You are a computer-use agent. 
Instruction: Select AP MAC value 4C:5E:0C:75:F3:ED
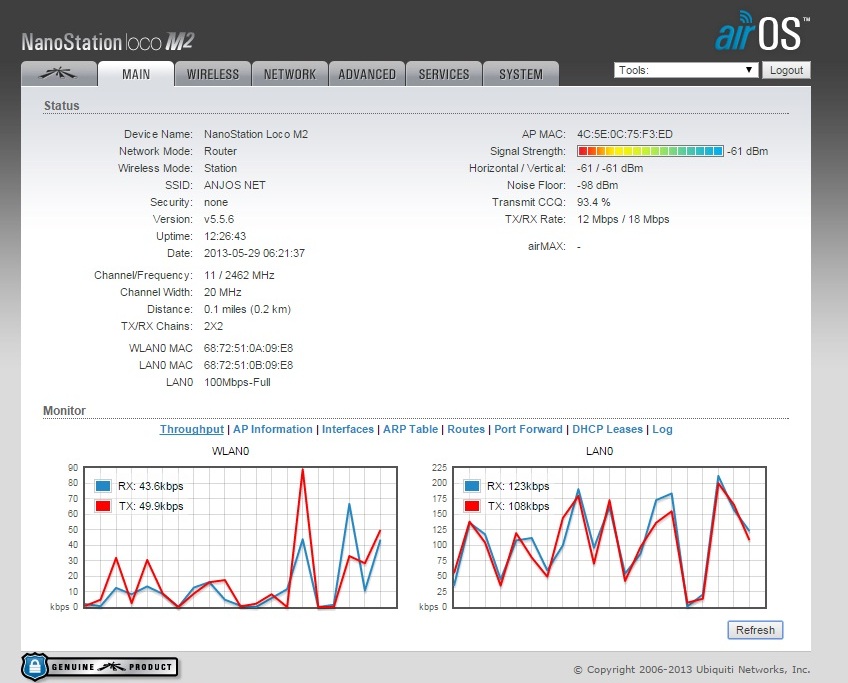coord(625,134)
